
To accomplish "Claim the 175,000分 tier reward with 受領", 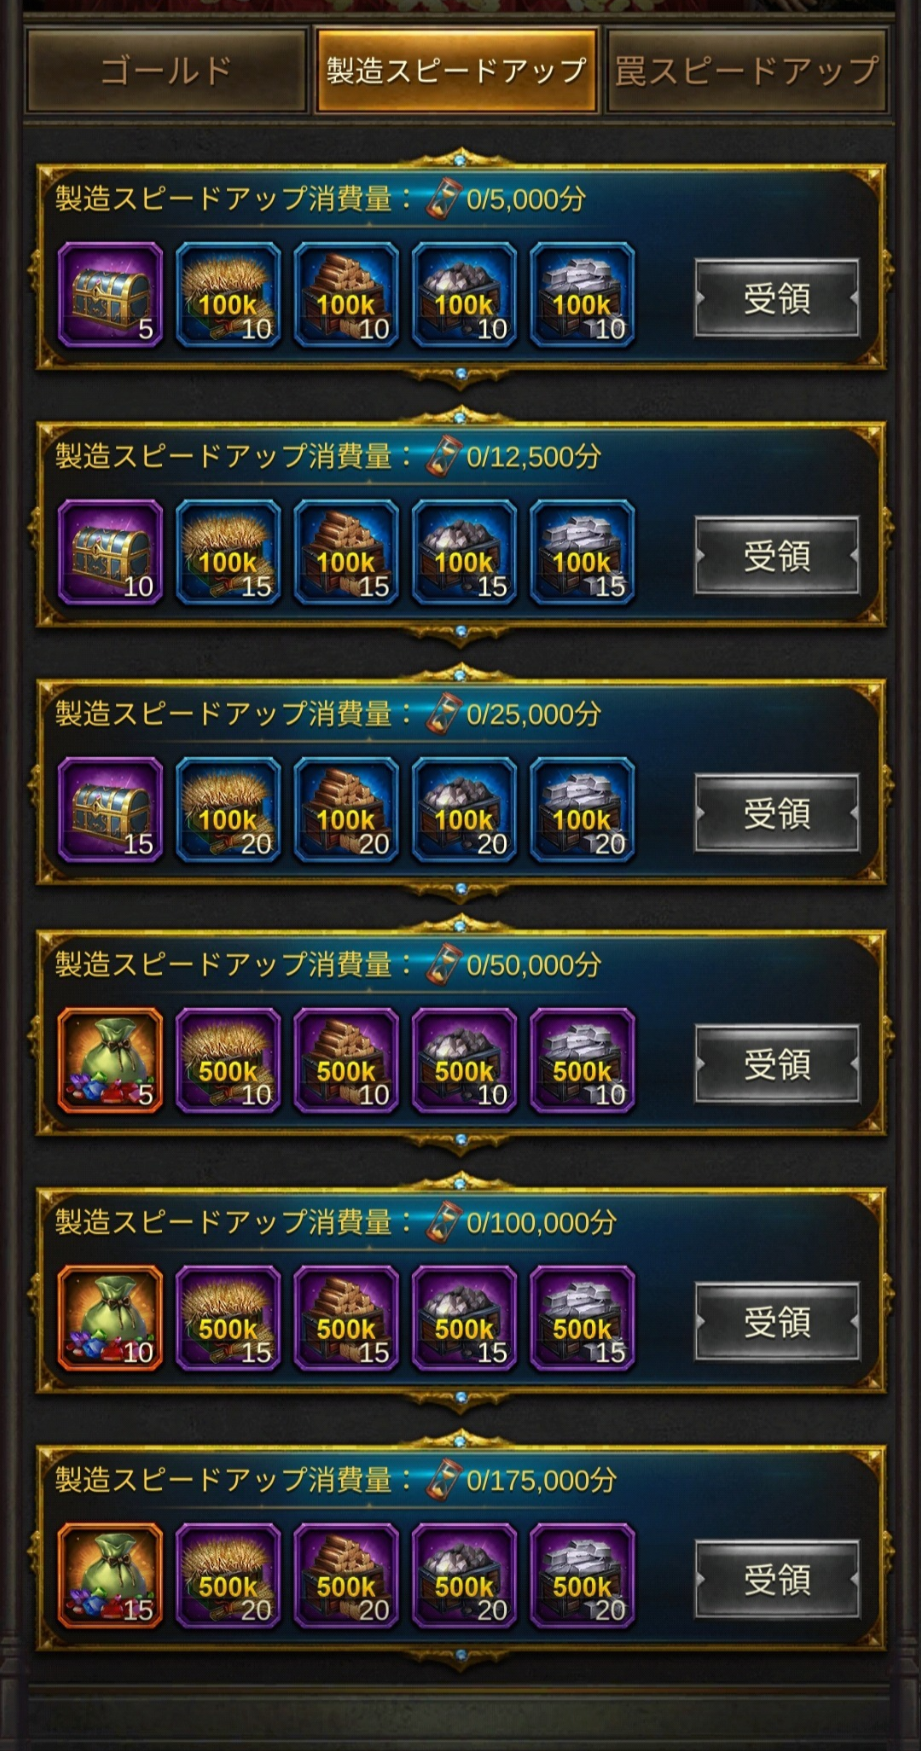I will [x=777, y=1580].
